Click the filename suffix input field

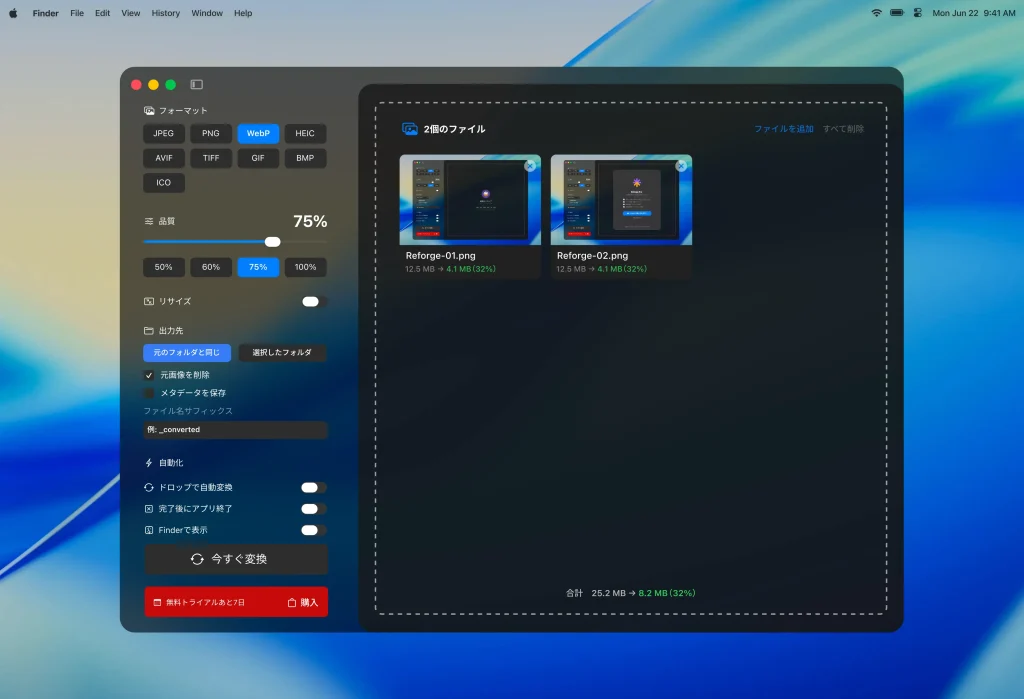coord(235,430)
